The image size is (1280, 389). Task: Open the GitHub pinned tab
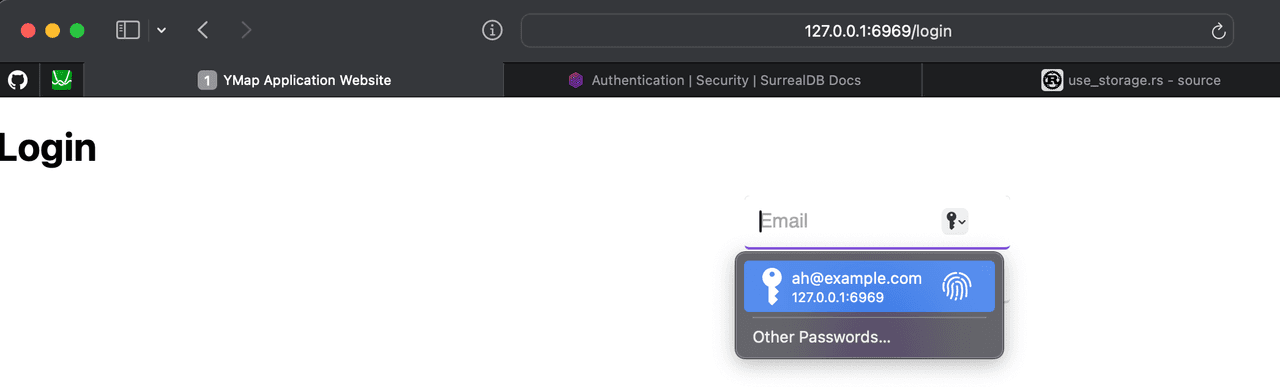coord(17,80)
